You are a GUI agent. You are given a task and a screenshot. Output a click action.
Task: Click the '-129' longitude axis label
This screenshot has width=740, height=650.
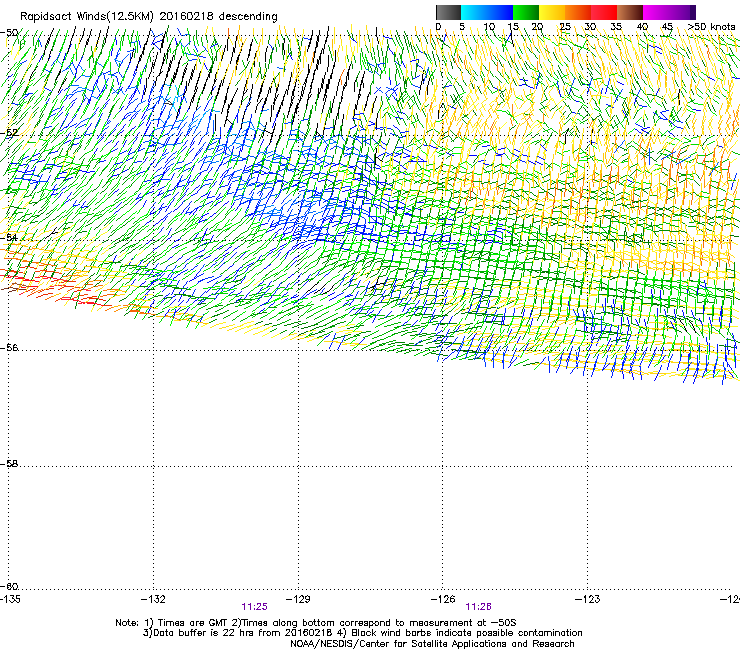pyautogui.click(x=299, y=599)
